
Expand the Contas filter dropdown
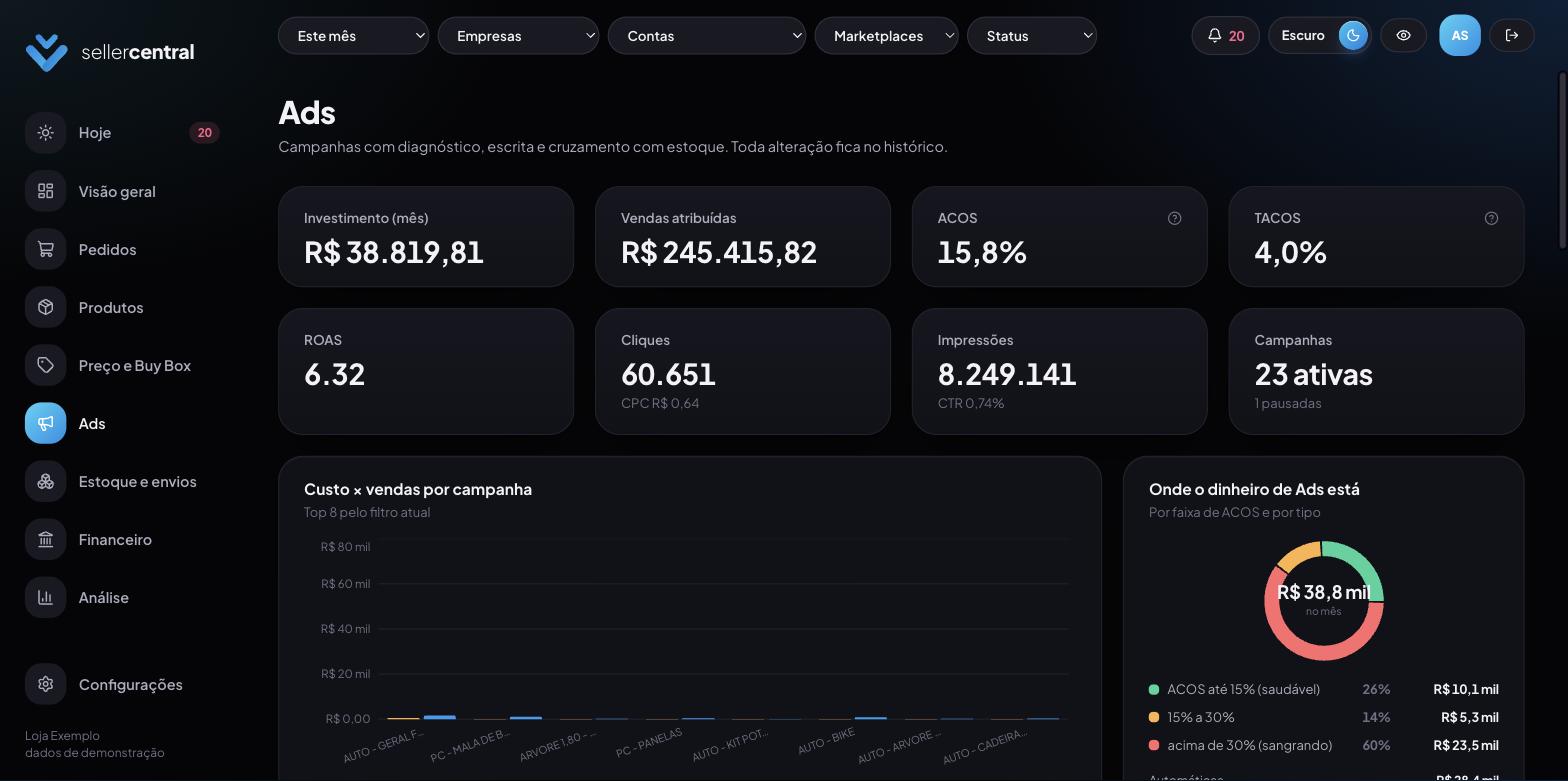click(707, 35)
